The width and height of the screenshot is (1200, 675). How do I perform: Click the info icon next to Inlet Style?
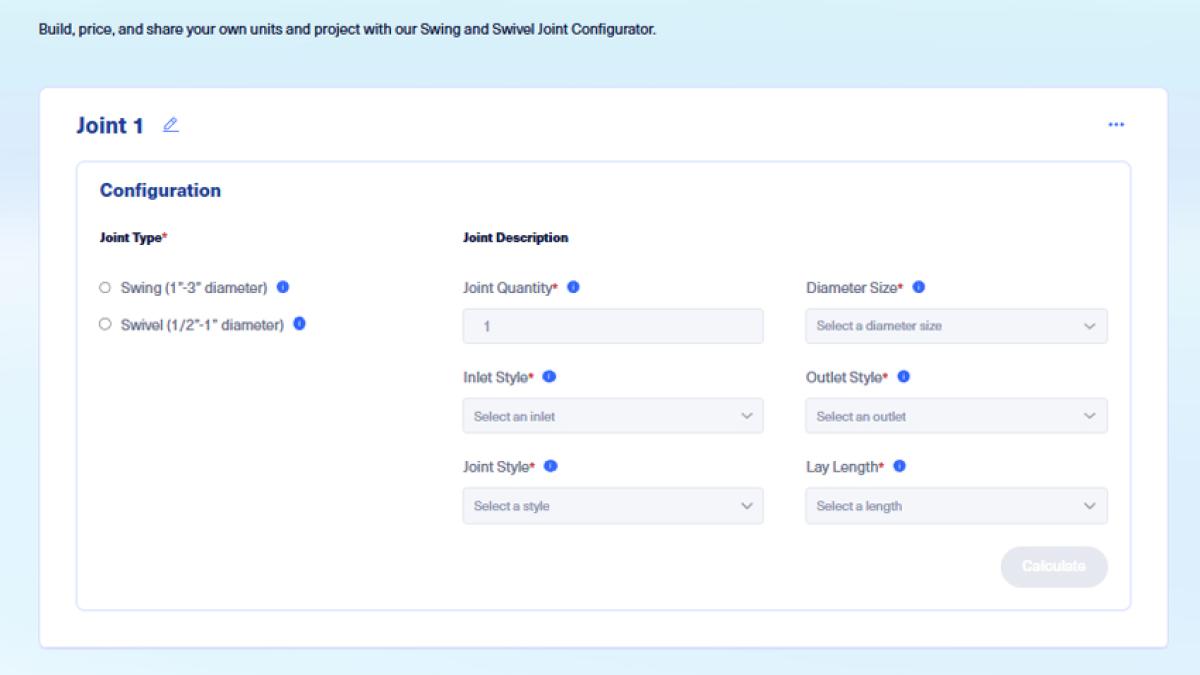coord(552,376)
